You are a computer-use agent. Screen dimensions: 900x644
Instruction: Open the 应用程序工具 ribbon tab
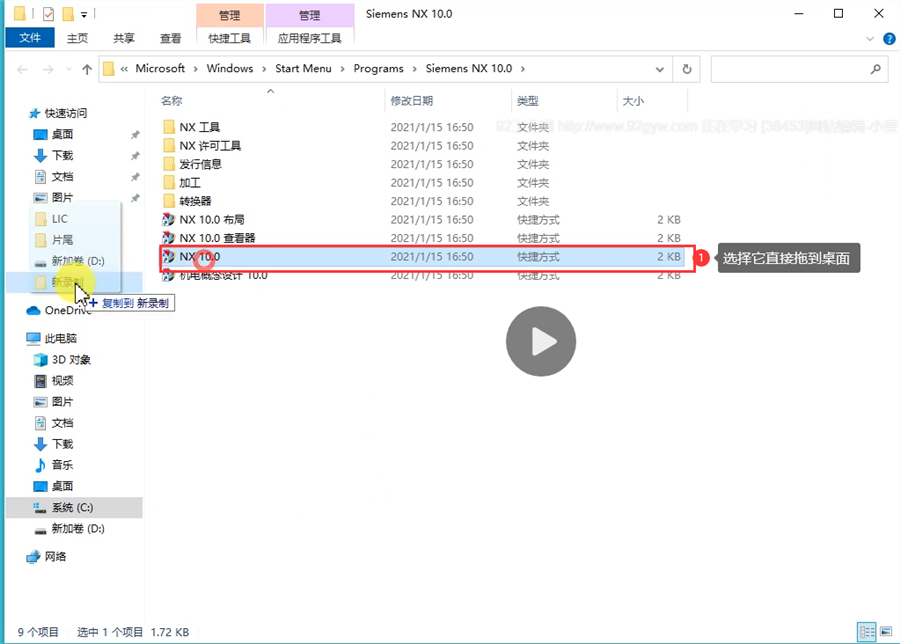(309, 38)
